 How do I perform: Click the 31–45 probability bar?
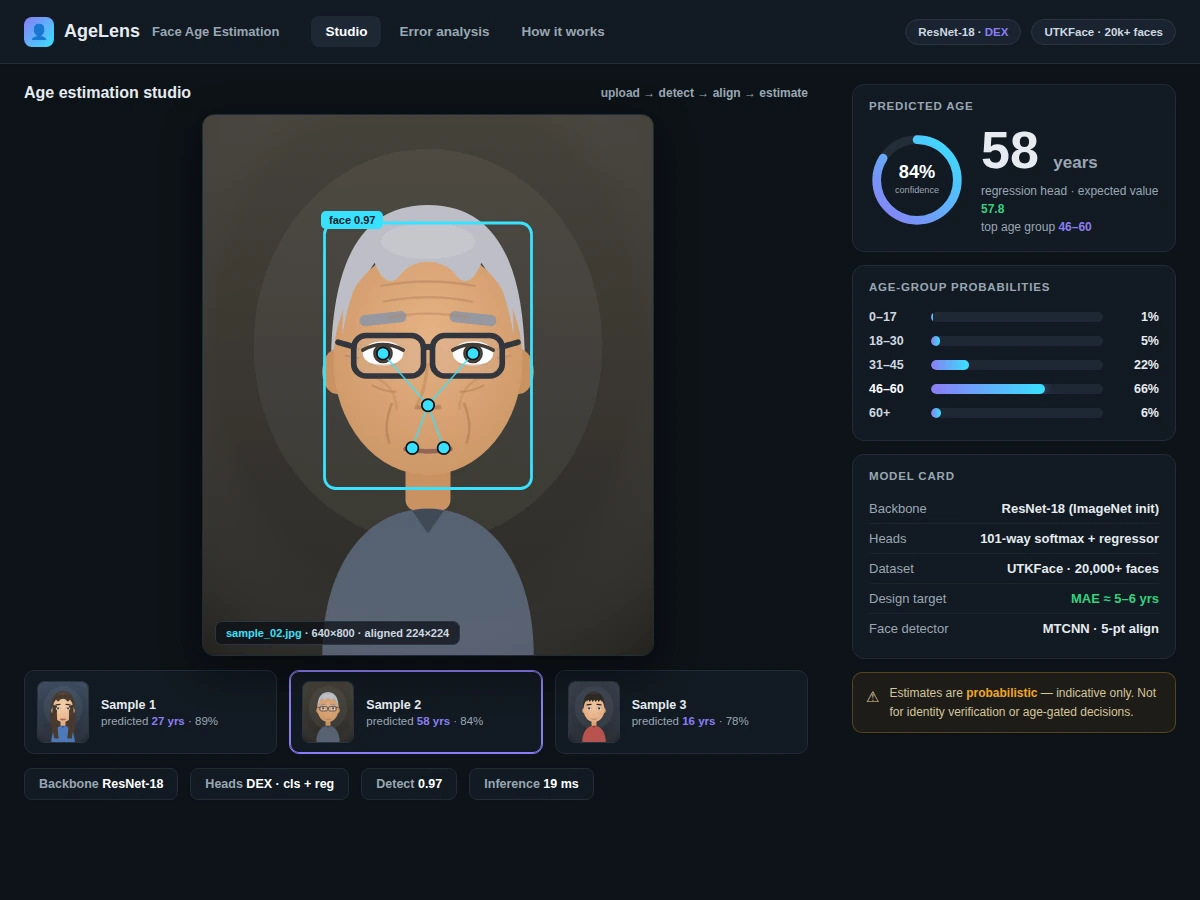pyautogui.click(x=1016, y=365)
